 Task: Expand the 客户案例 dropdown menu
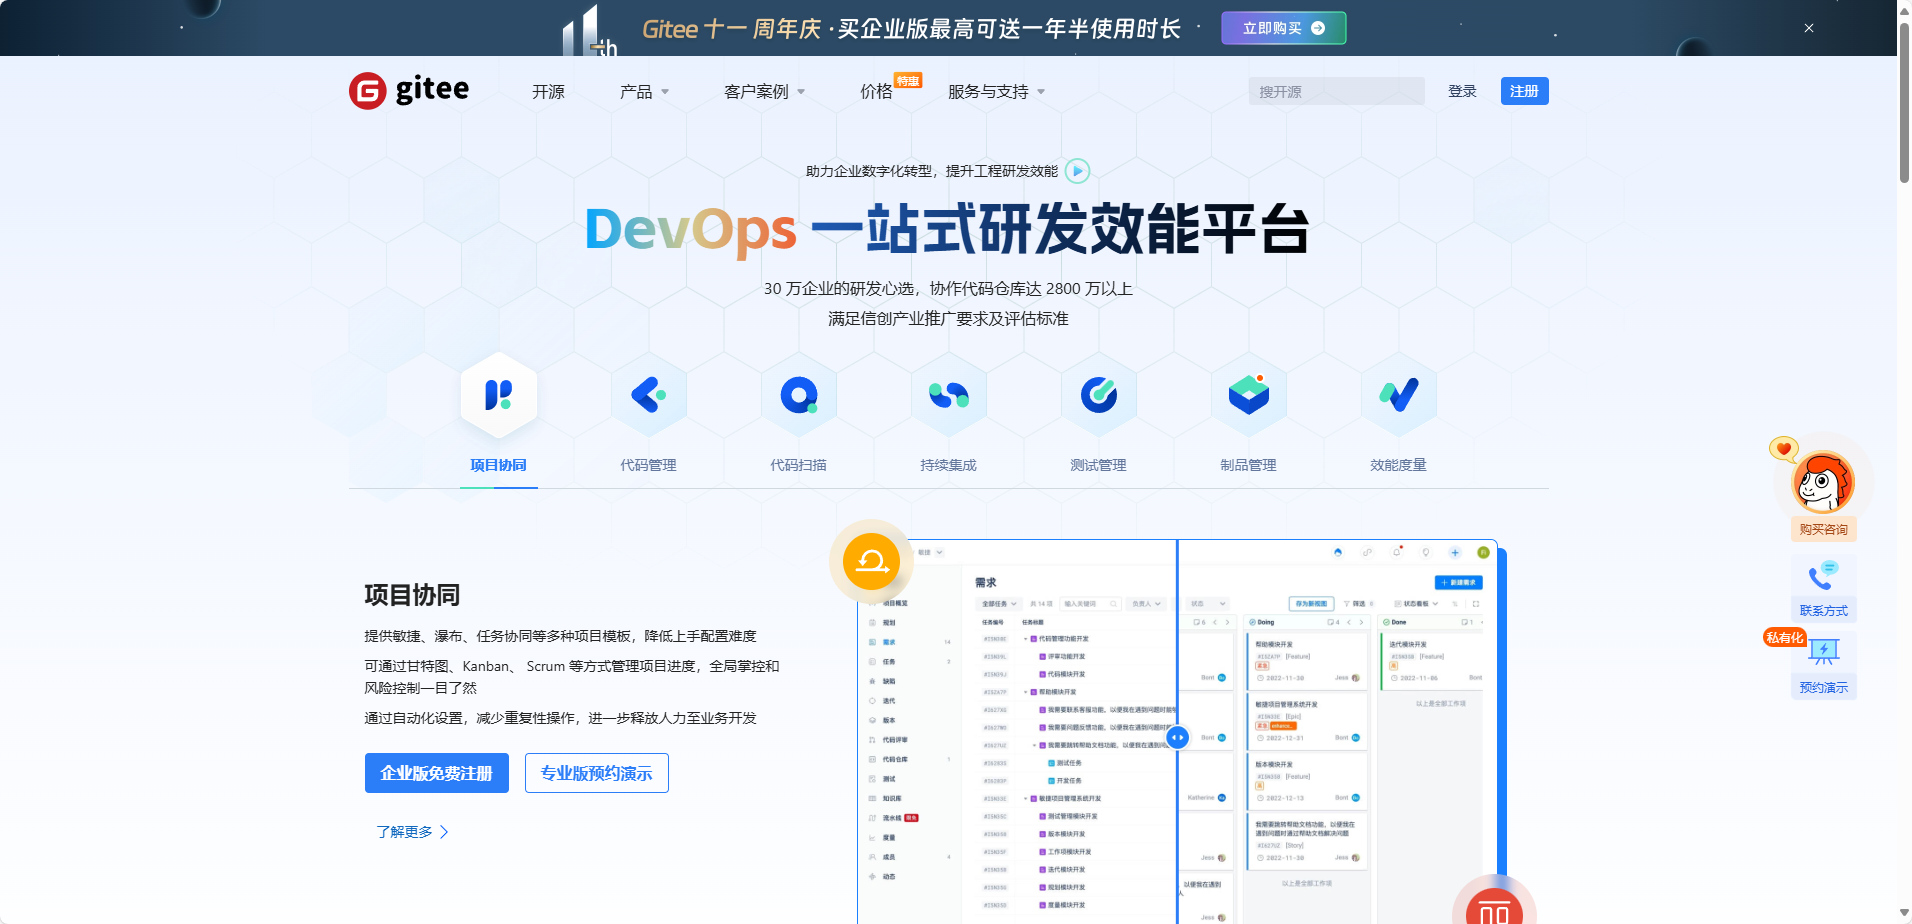(764, 92)
